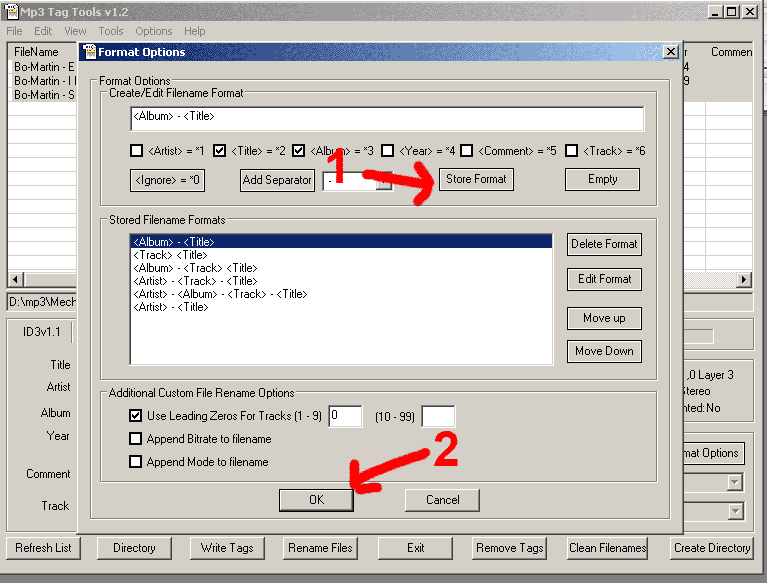Open the Edit menu
Viewport: 767px width, 583px height.
43,31
